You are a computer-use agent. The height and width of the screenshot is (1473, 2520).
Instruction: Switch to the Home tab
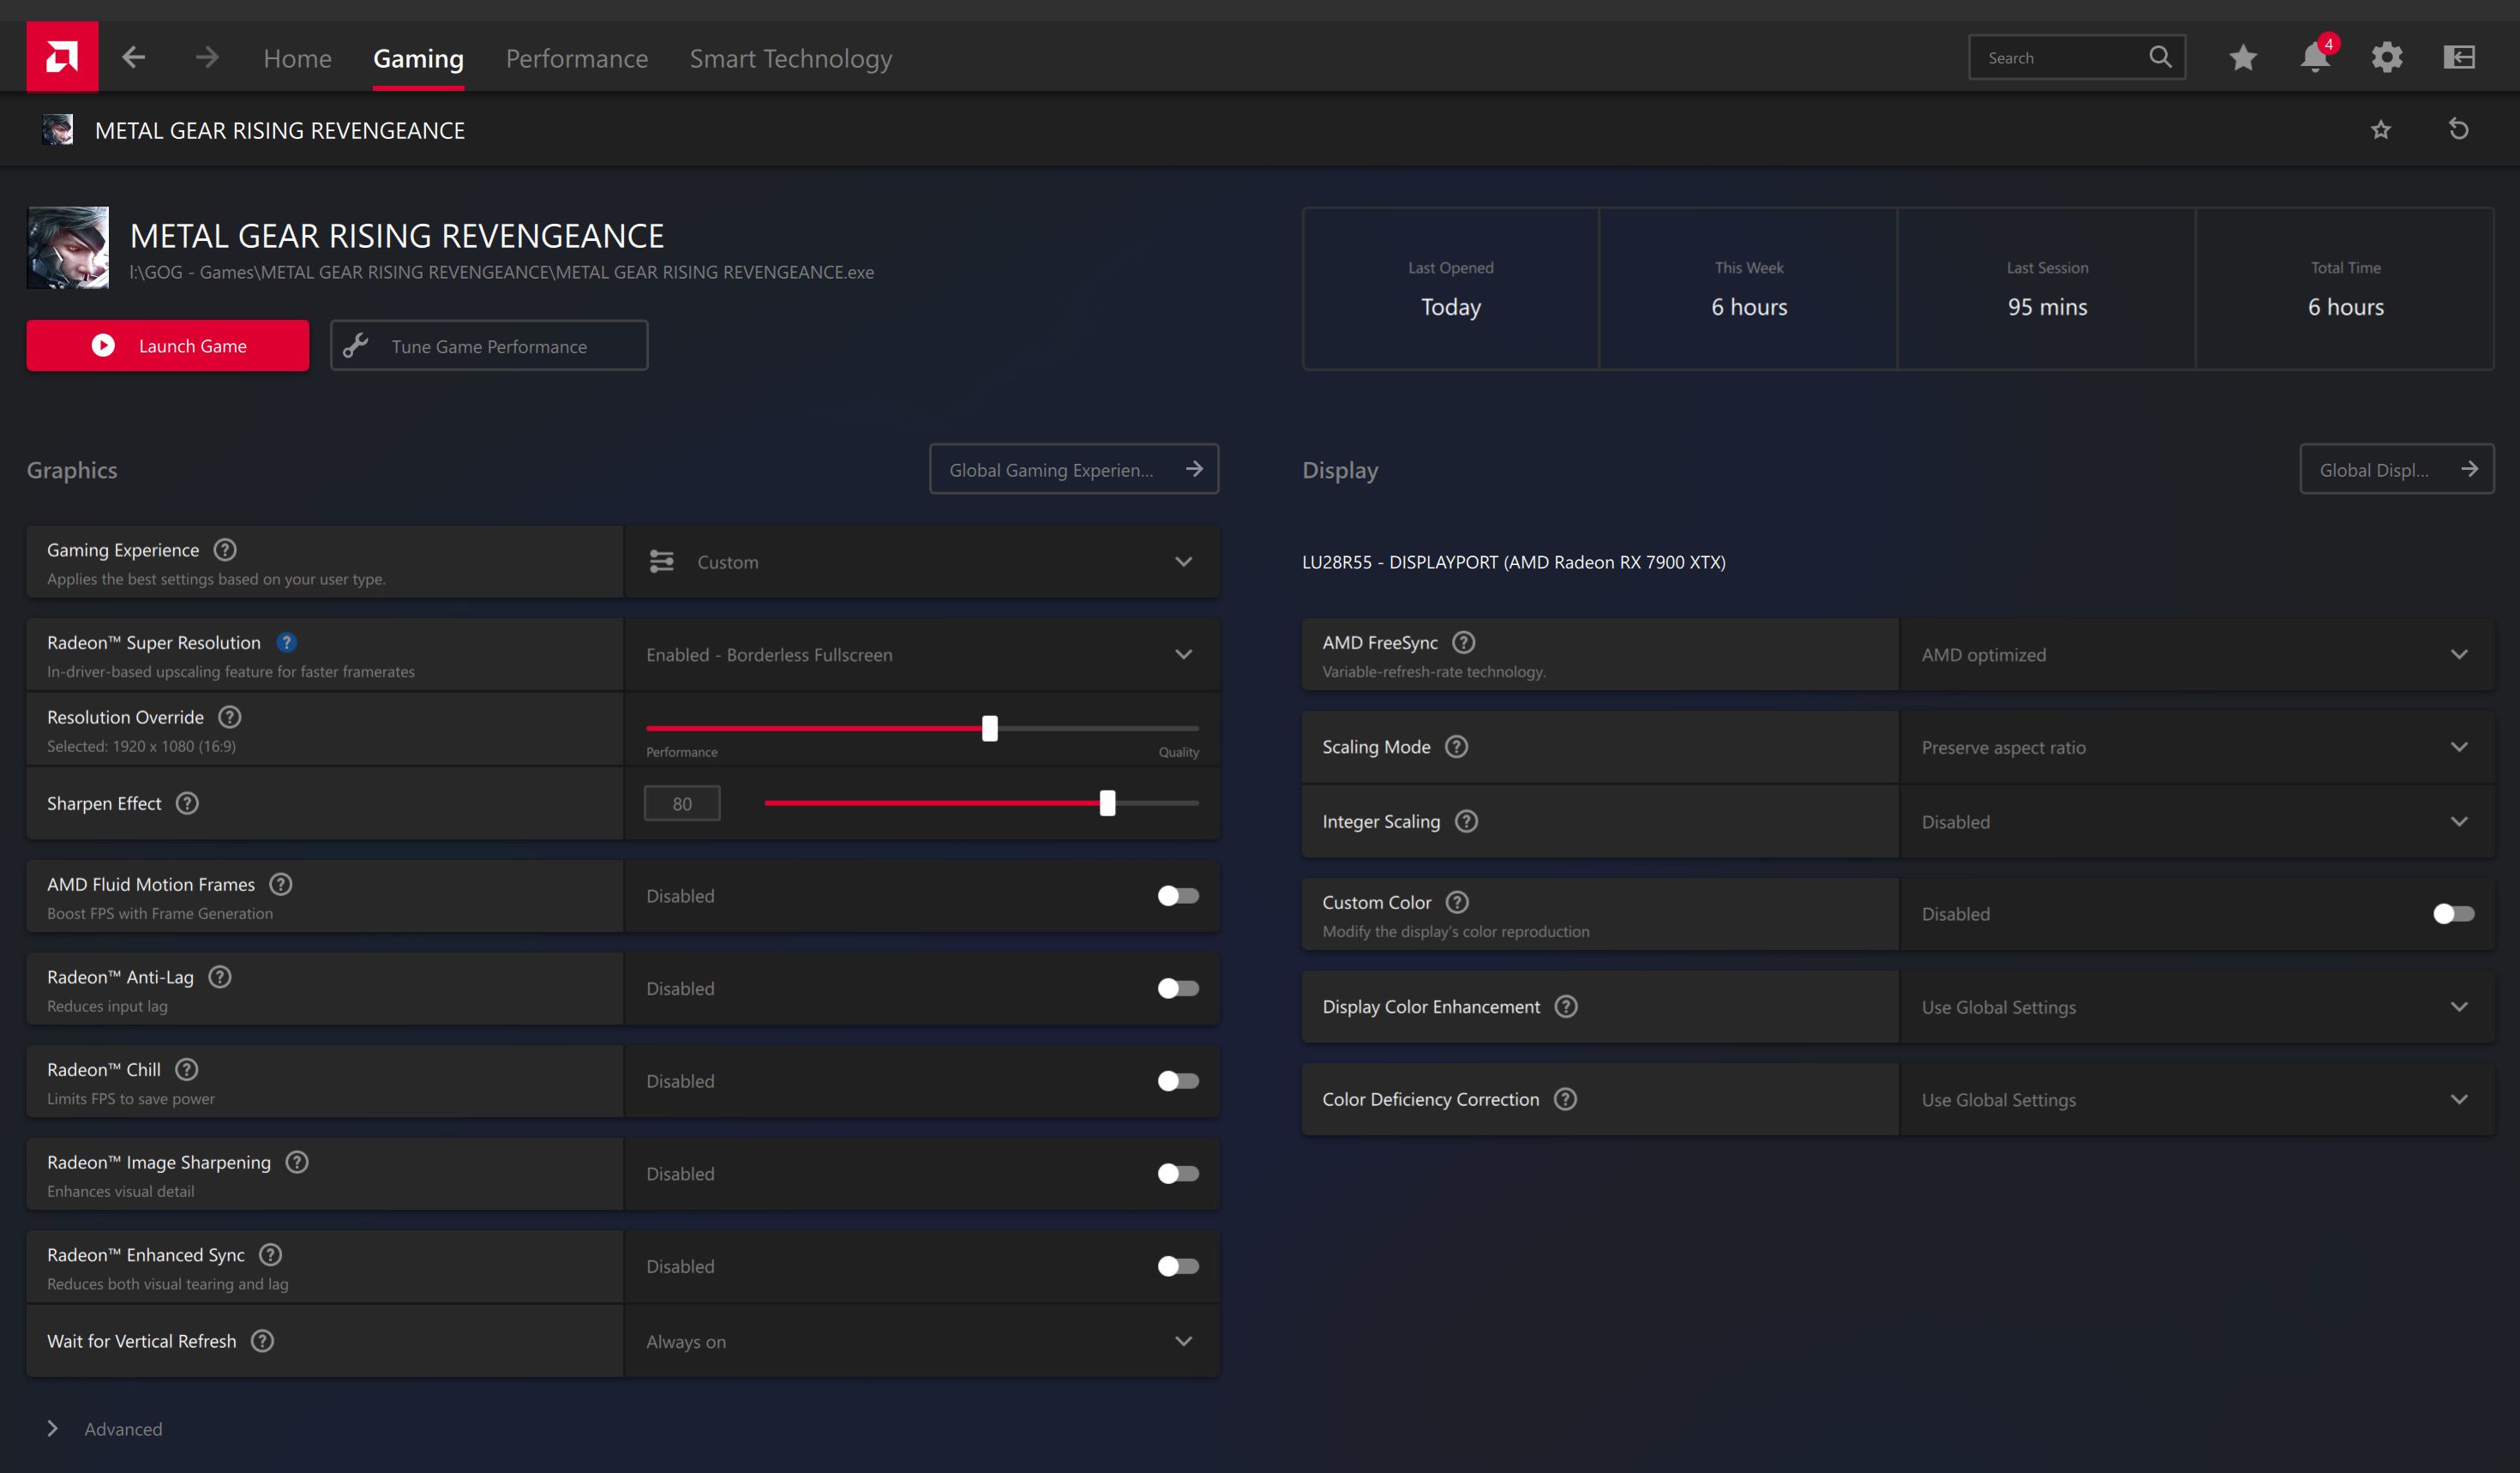(297, 58)
